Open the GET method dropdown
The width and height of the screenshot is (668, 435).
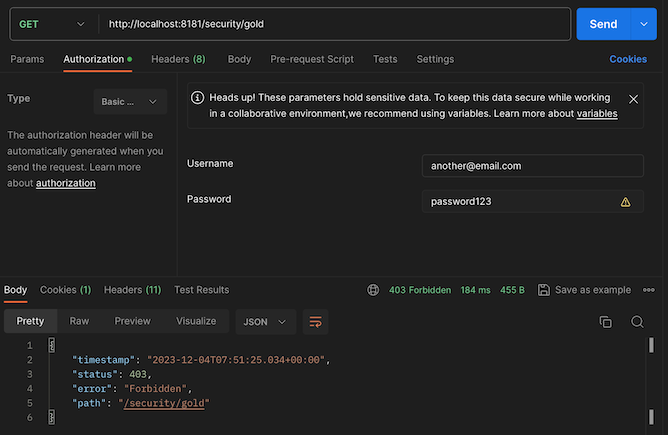click(52, 24)
